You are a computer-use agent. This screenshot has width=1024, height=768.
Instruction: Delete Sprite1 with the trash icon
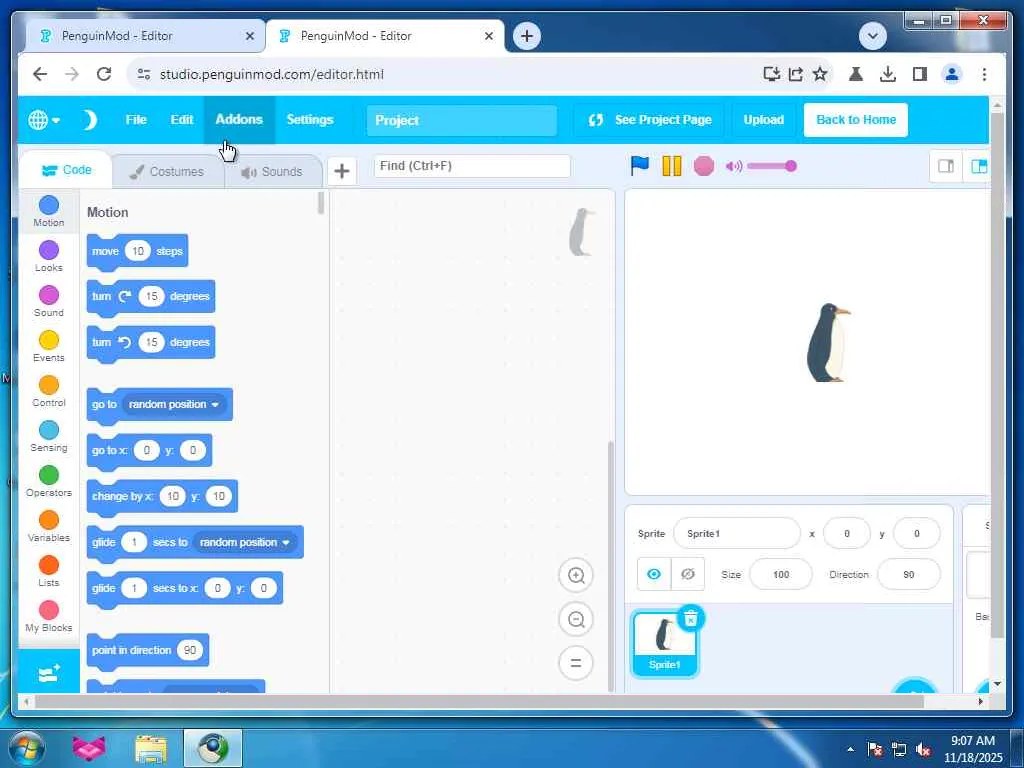coord(691,617)
